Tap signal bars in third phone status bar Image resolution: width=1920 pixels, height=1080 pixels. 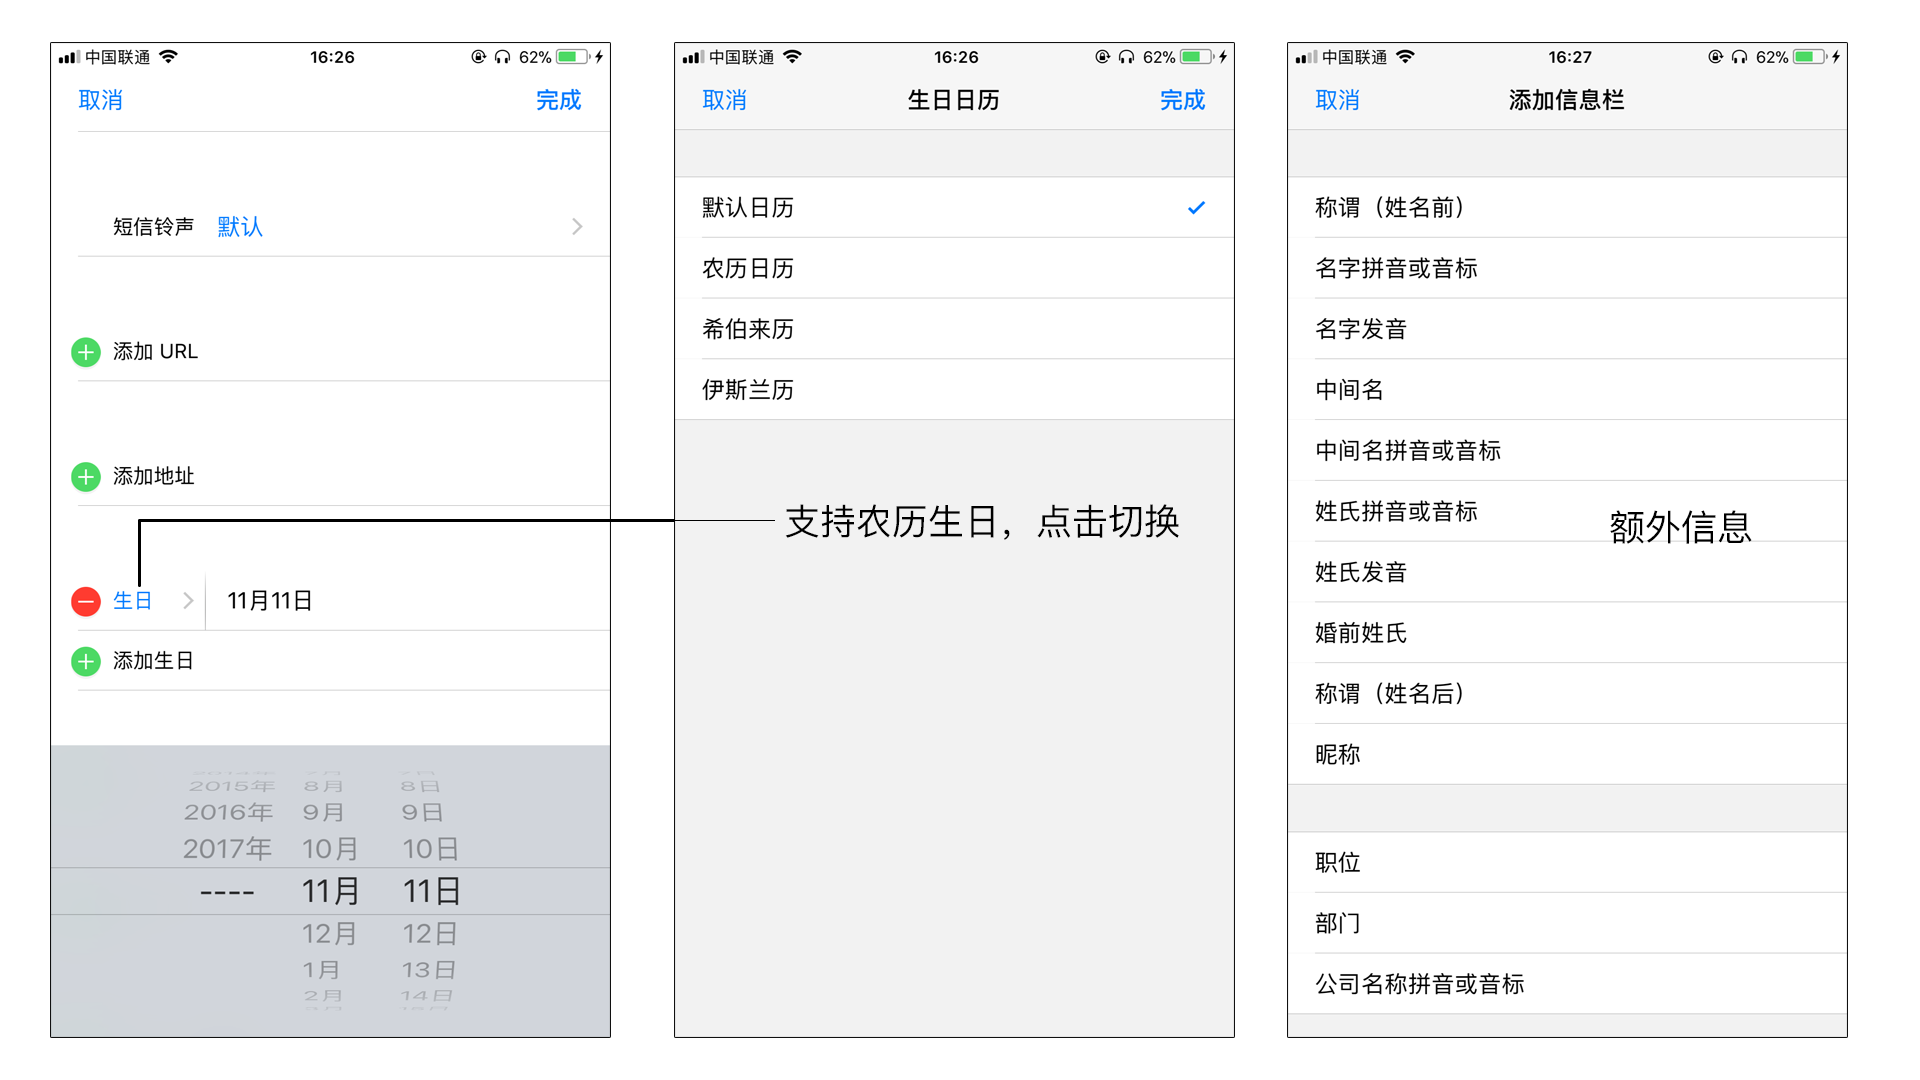click(1305, 57)
